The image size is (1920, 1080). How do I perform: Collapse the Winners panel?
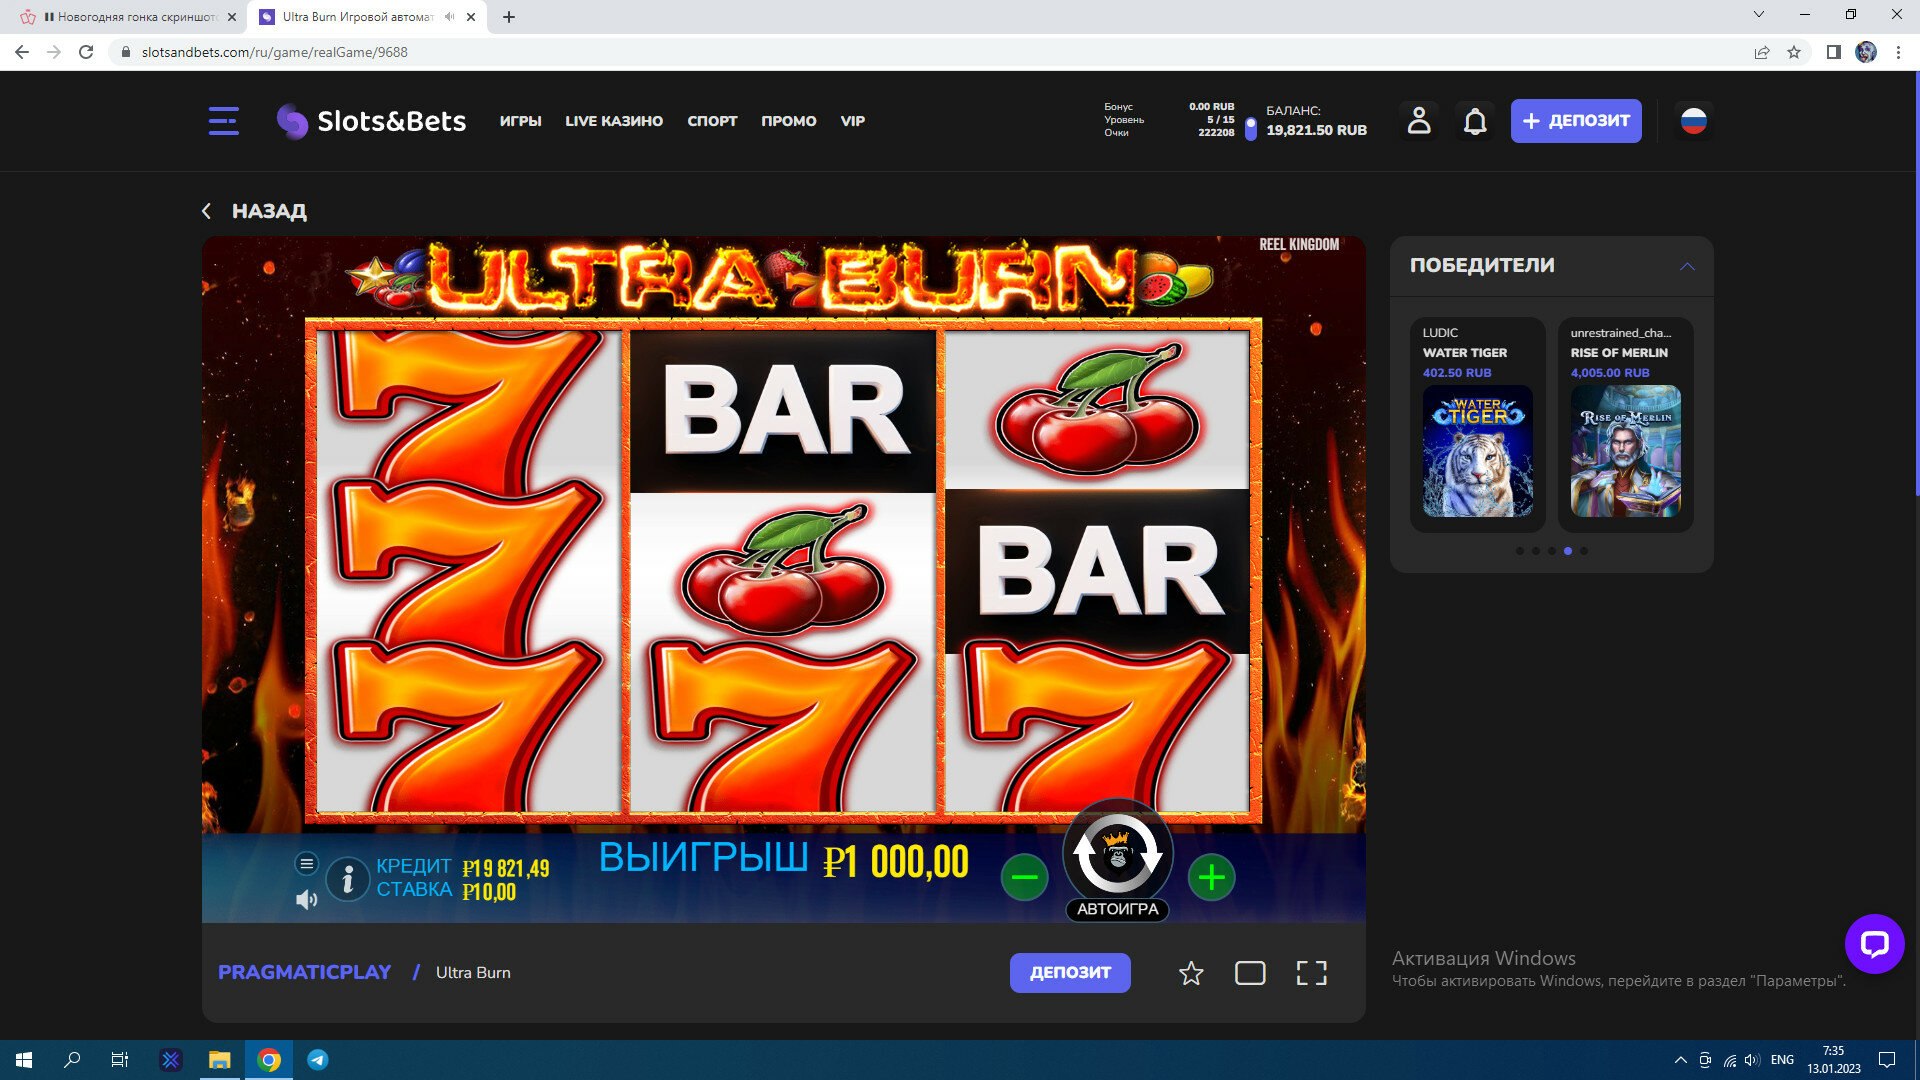(x=1687, y=266)
